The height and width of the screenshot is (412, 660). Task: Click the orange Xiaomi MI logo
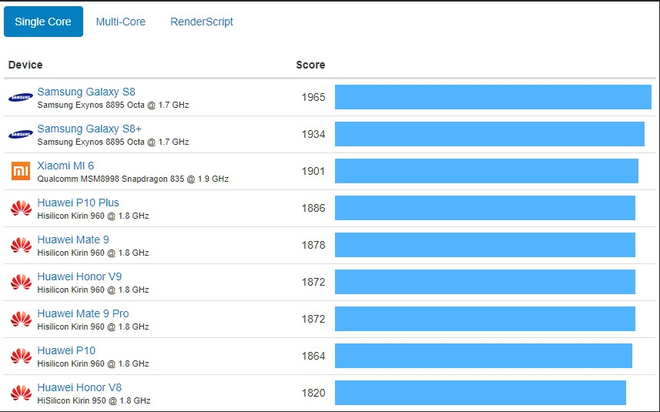20,171
